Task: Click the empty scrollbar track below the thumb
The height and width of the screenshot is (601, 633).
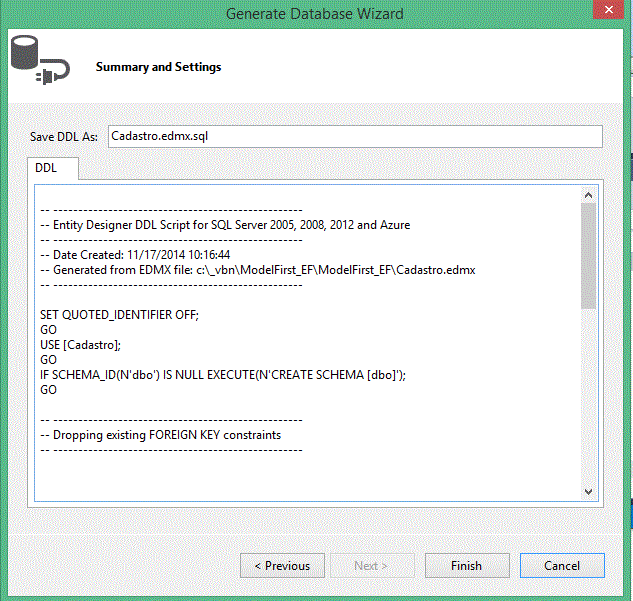Action: point(589,396)
